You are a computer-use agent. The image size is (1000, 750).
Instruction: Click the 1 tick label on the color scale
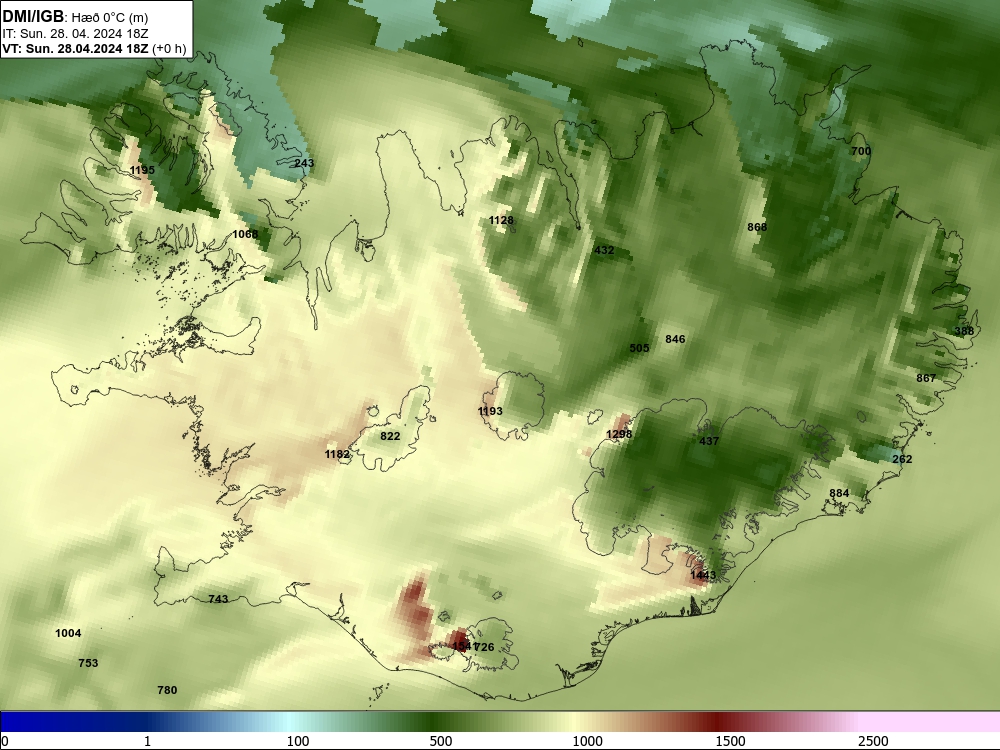point(147,741)
